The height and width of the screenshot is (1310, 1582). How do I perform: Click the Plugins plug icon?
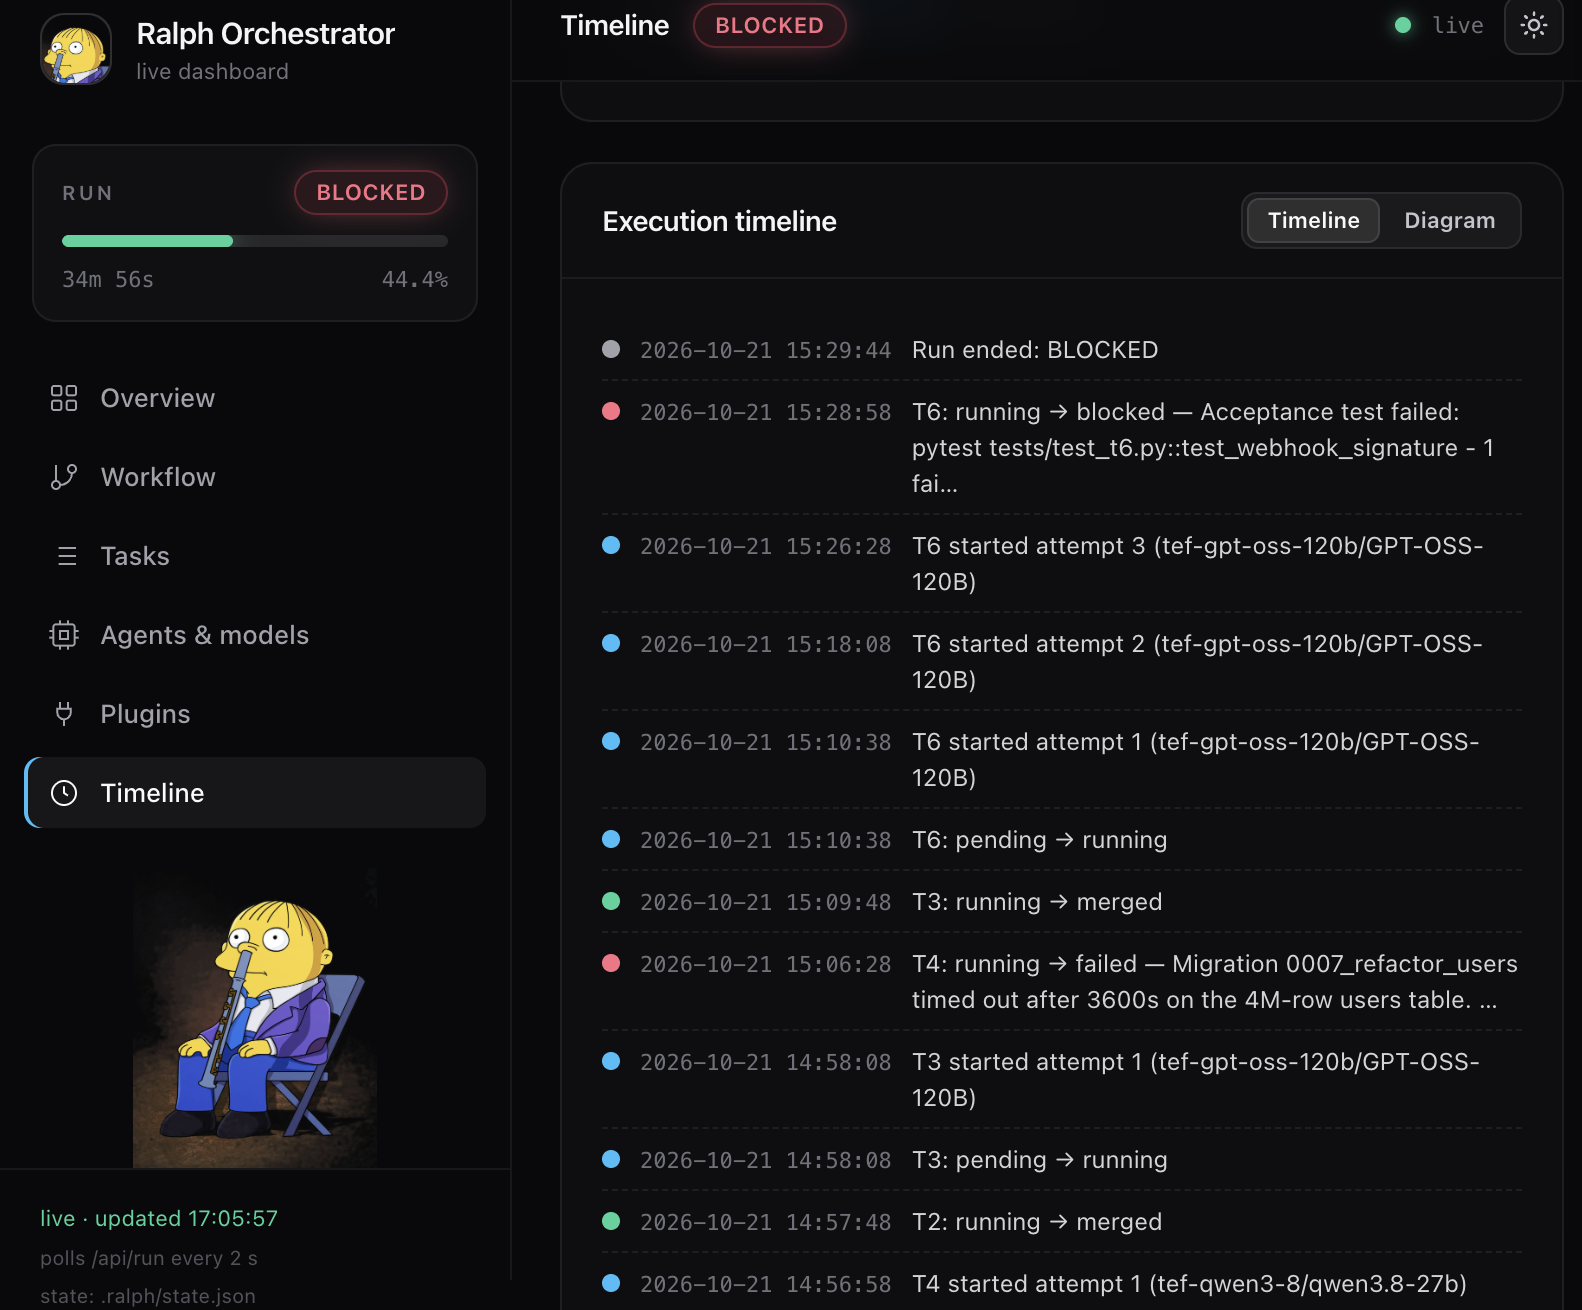pos(64,714)
